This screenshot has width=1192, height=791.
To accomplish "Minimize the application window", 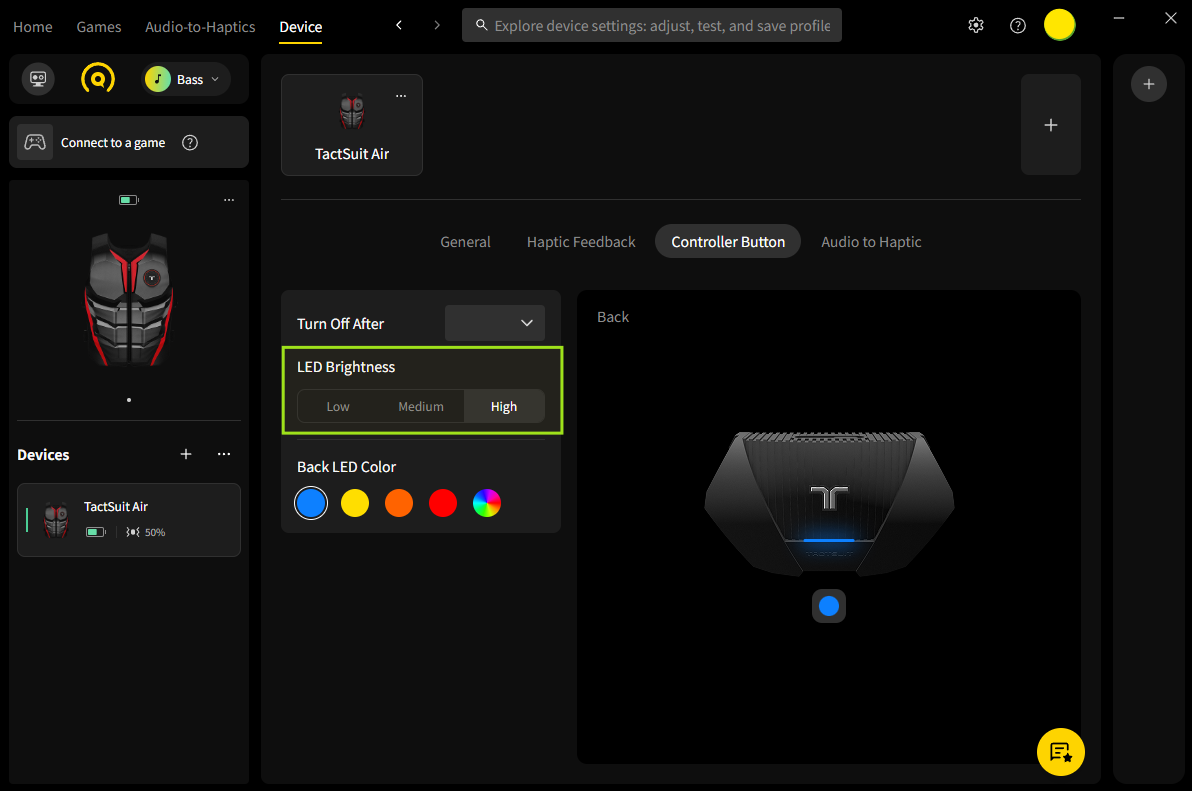I will point(1119,17).
